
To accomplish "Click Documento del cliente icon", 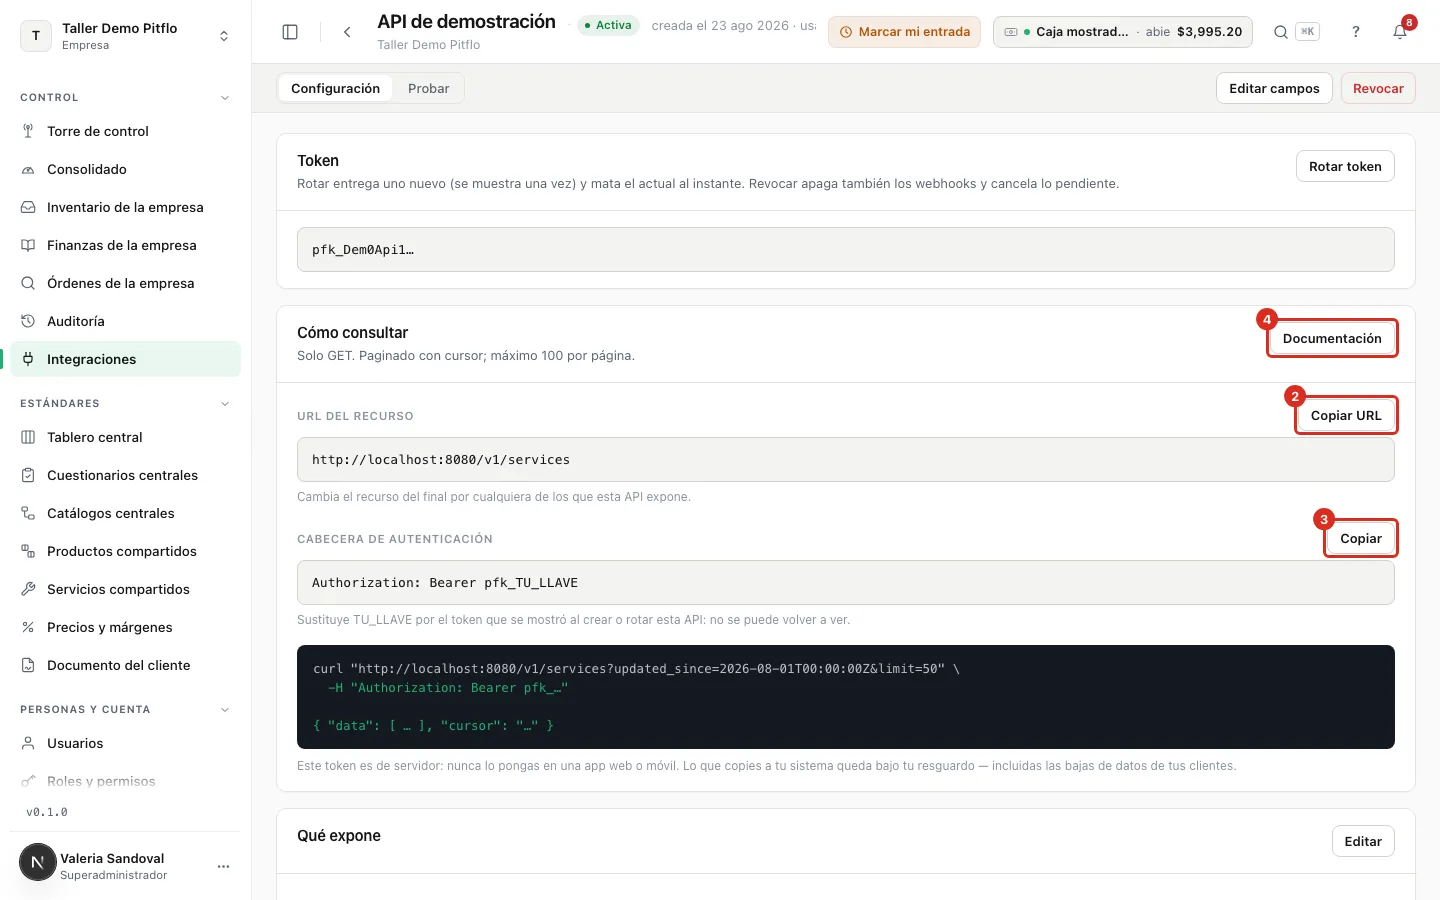I will [x=28, y=665].
